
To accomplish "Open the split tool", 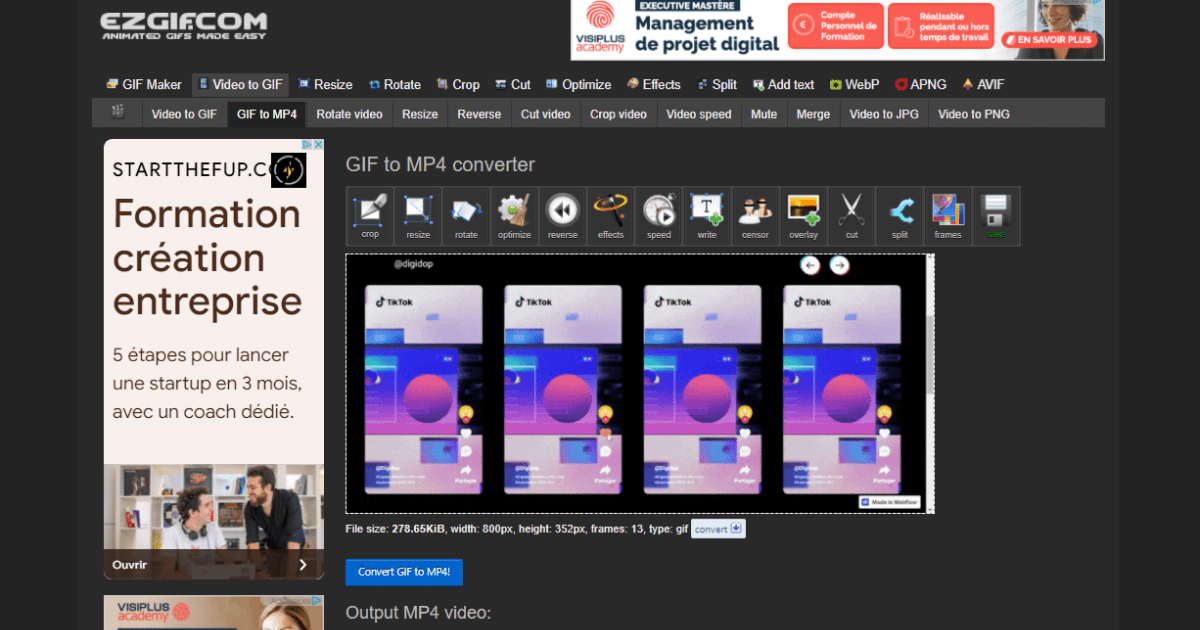I will (x=899, y=216).
